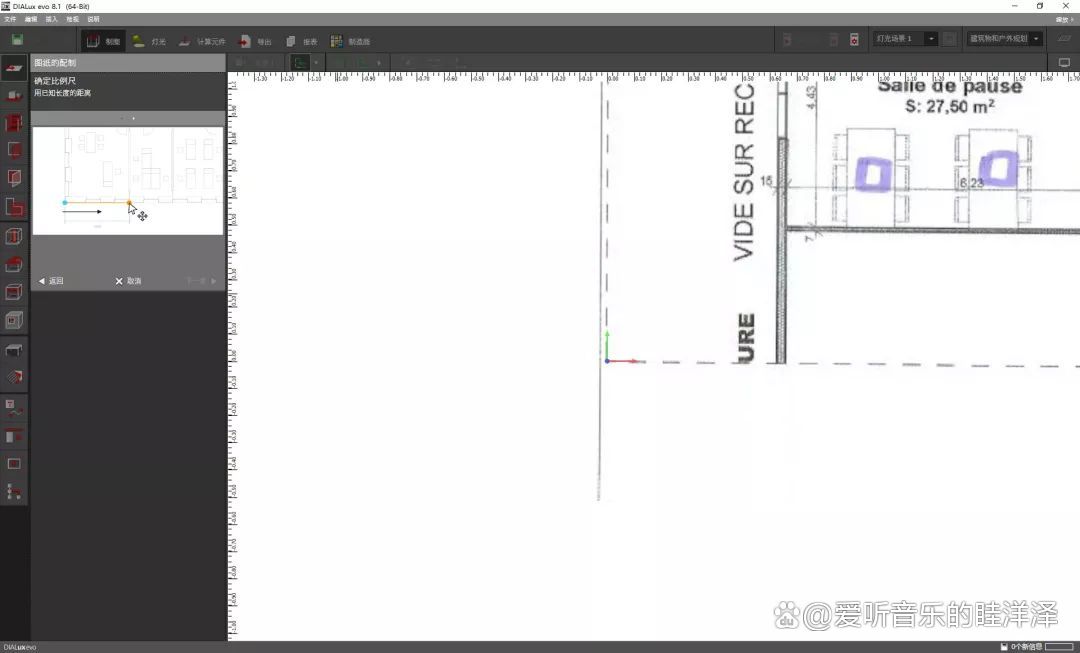Select the red copy-and-arrange tool in the sidebar
This screenshot has width=1080, height=653.
(x=14, y=435)
